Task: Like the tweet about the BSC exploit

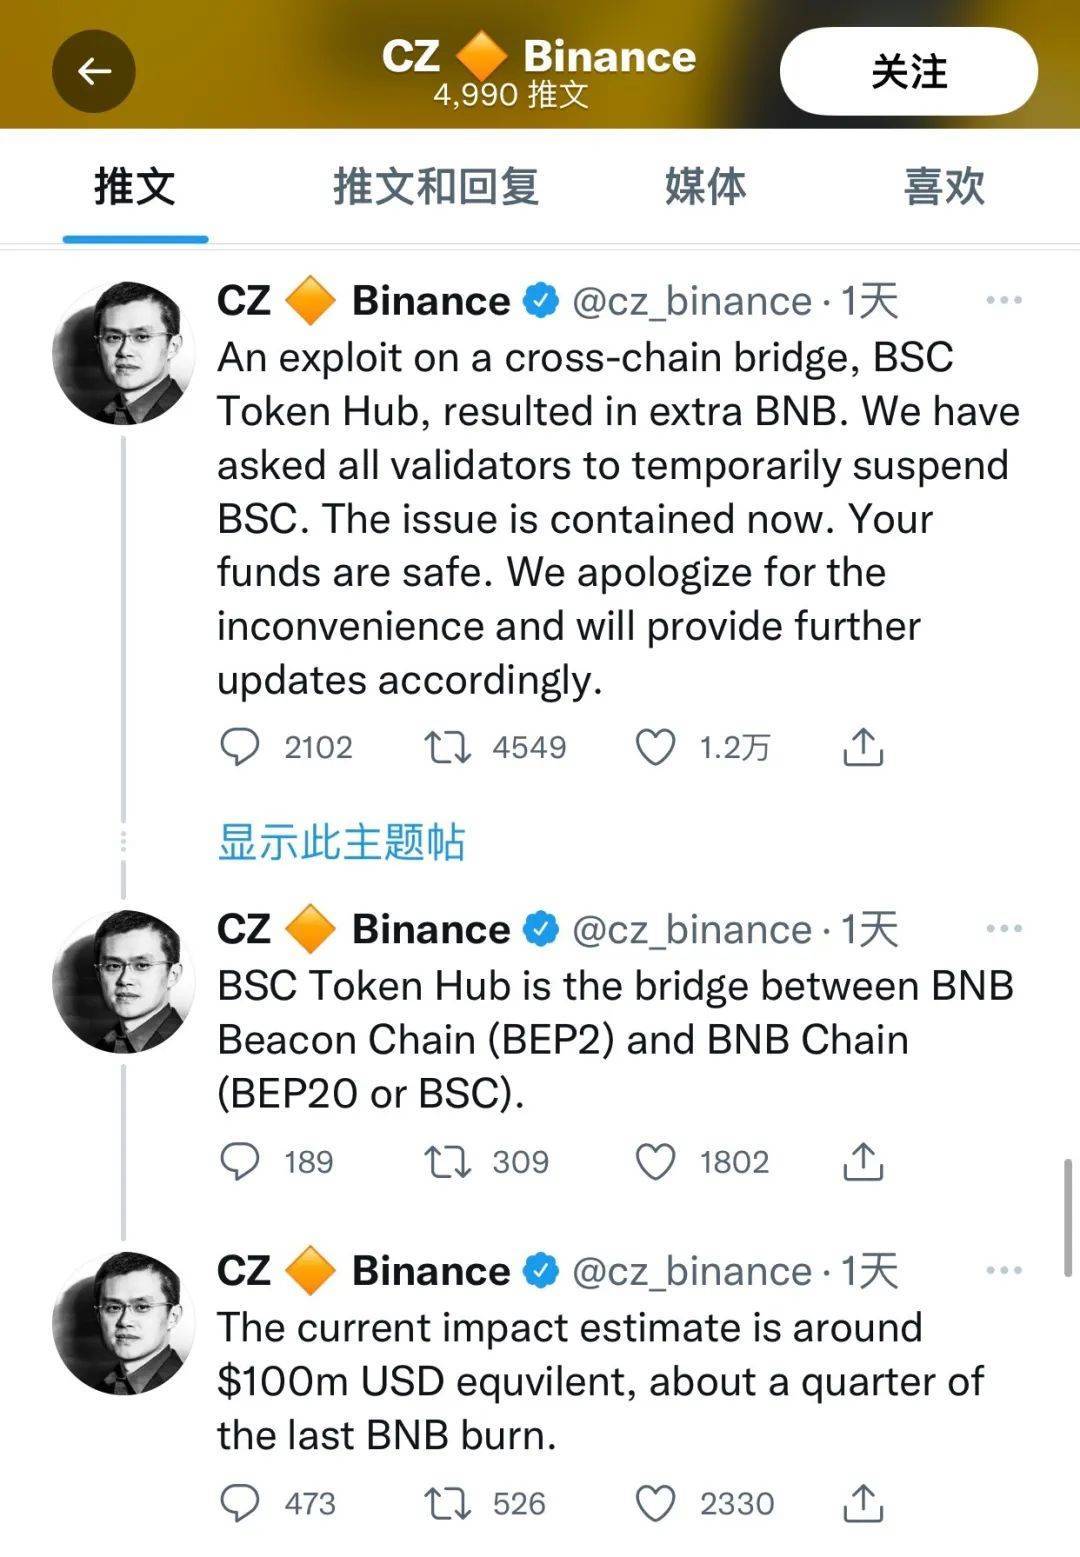Action: [x=656, y=747]
